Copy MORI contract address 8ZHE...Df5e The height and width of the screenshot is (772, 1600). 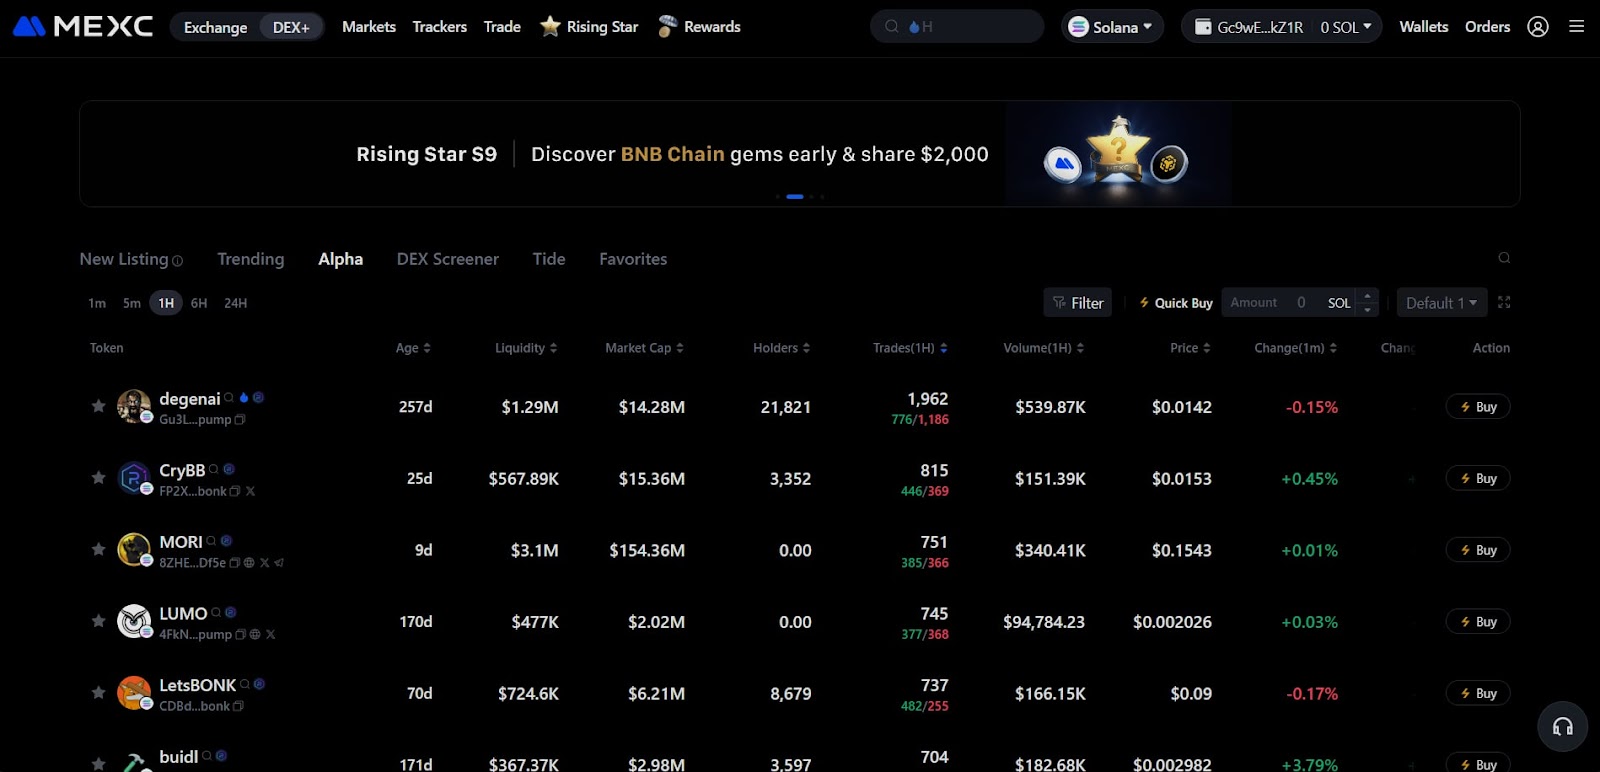(235, 563)
